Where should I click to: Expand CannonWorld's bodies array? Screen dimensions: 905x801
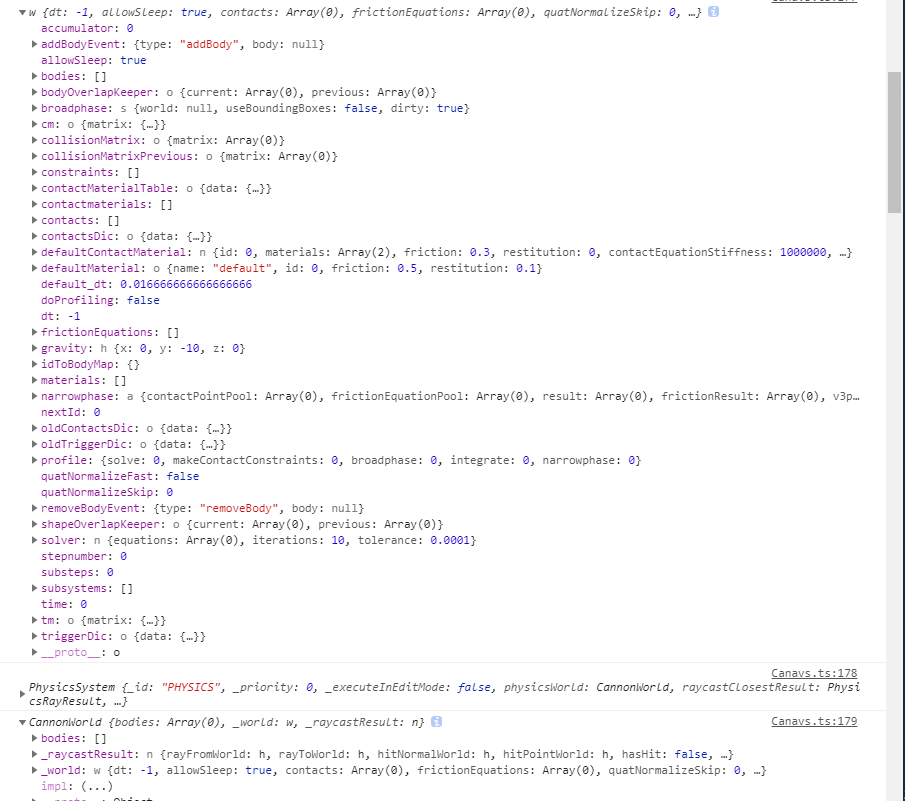(34, 739)
